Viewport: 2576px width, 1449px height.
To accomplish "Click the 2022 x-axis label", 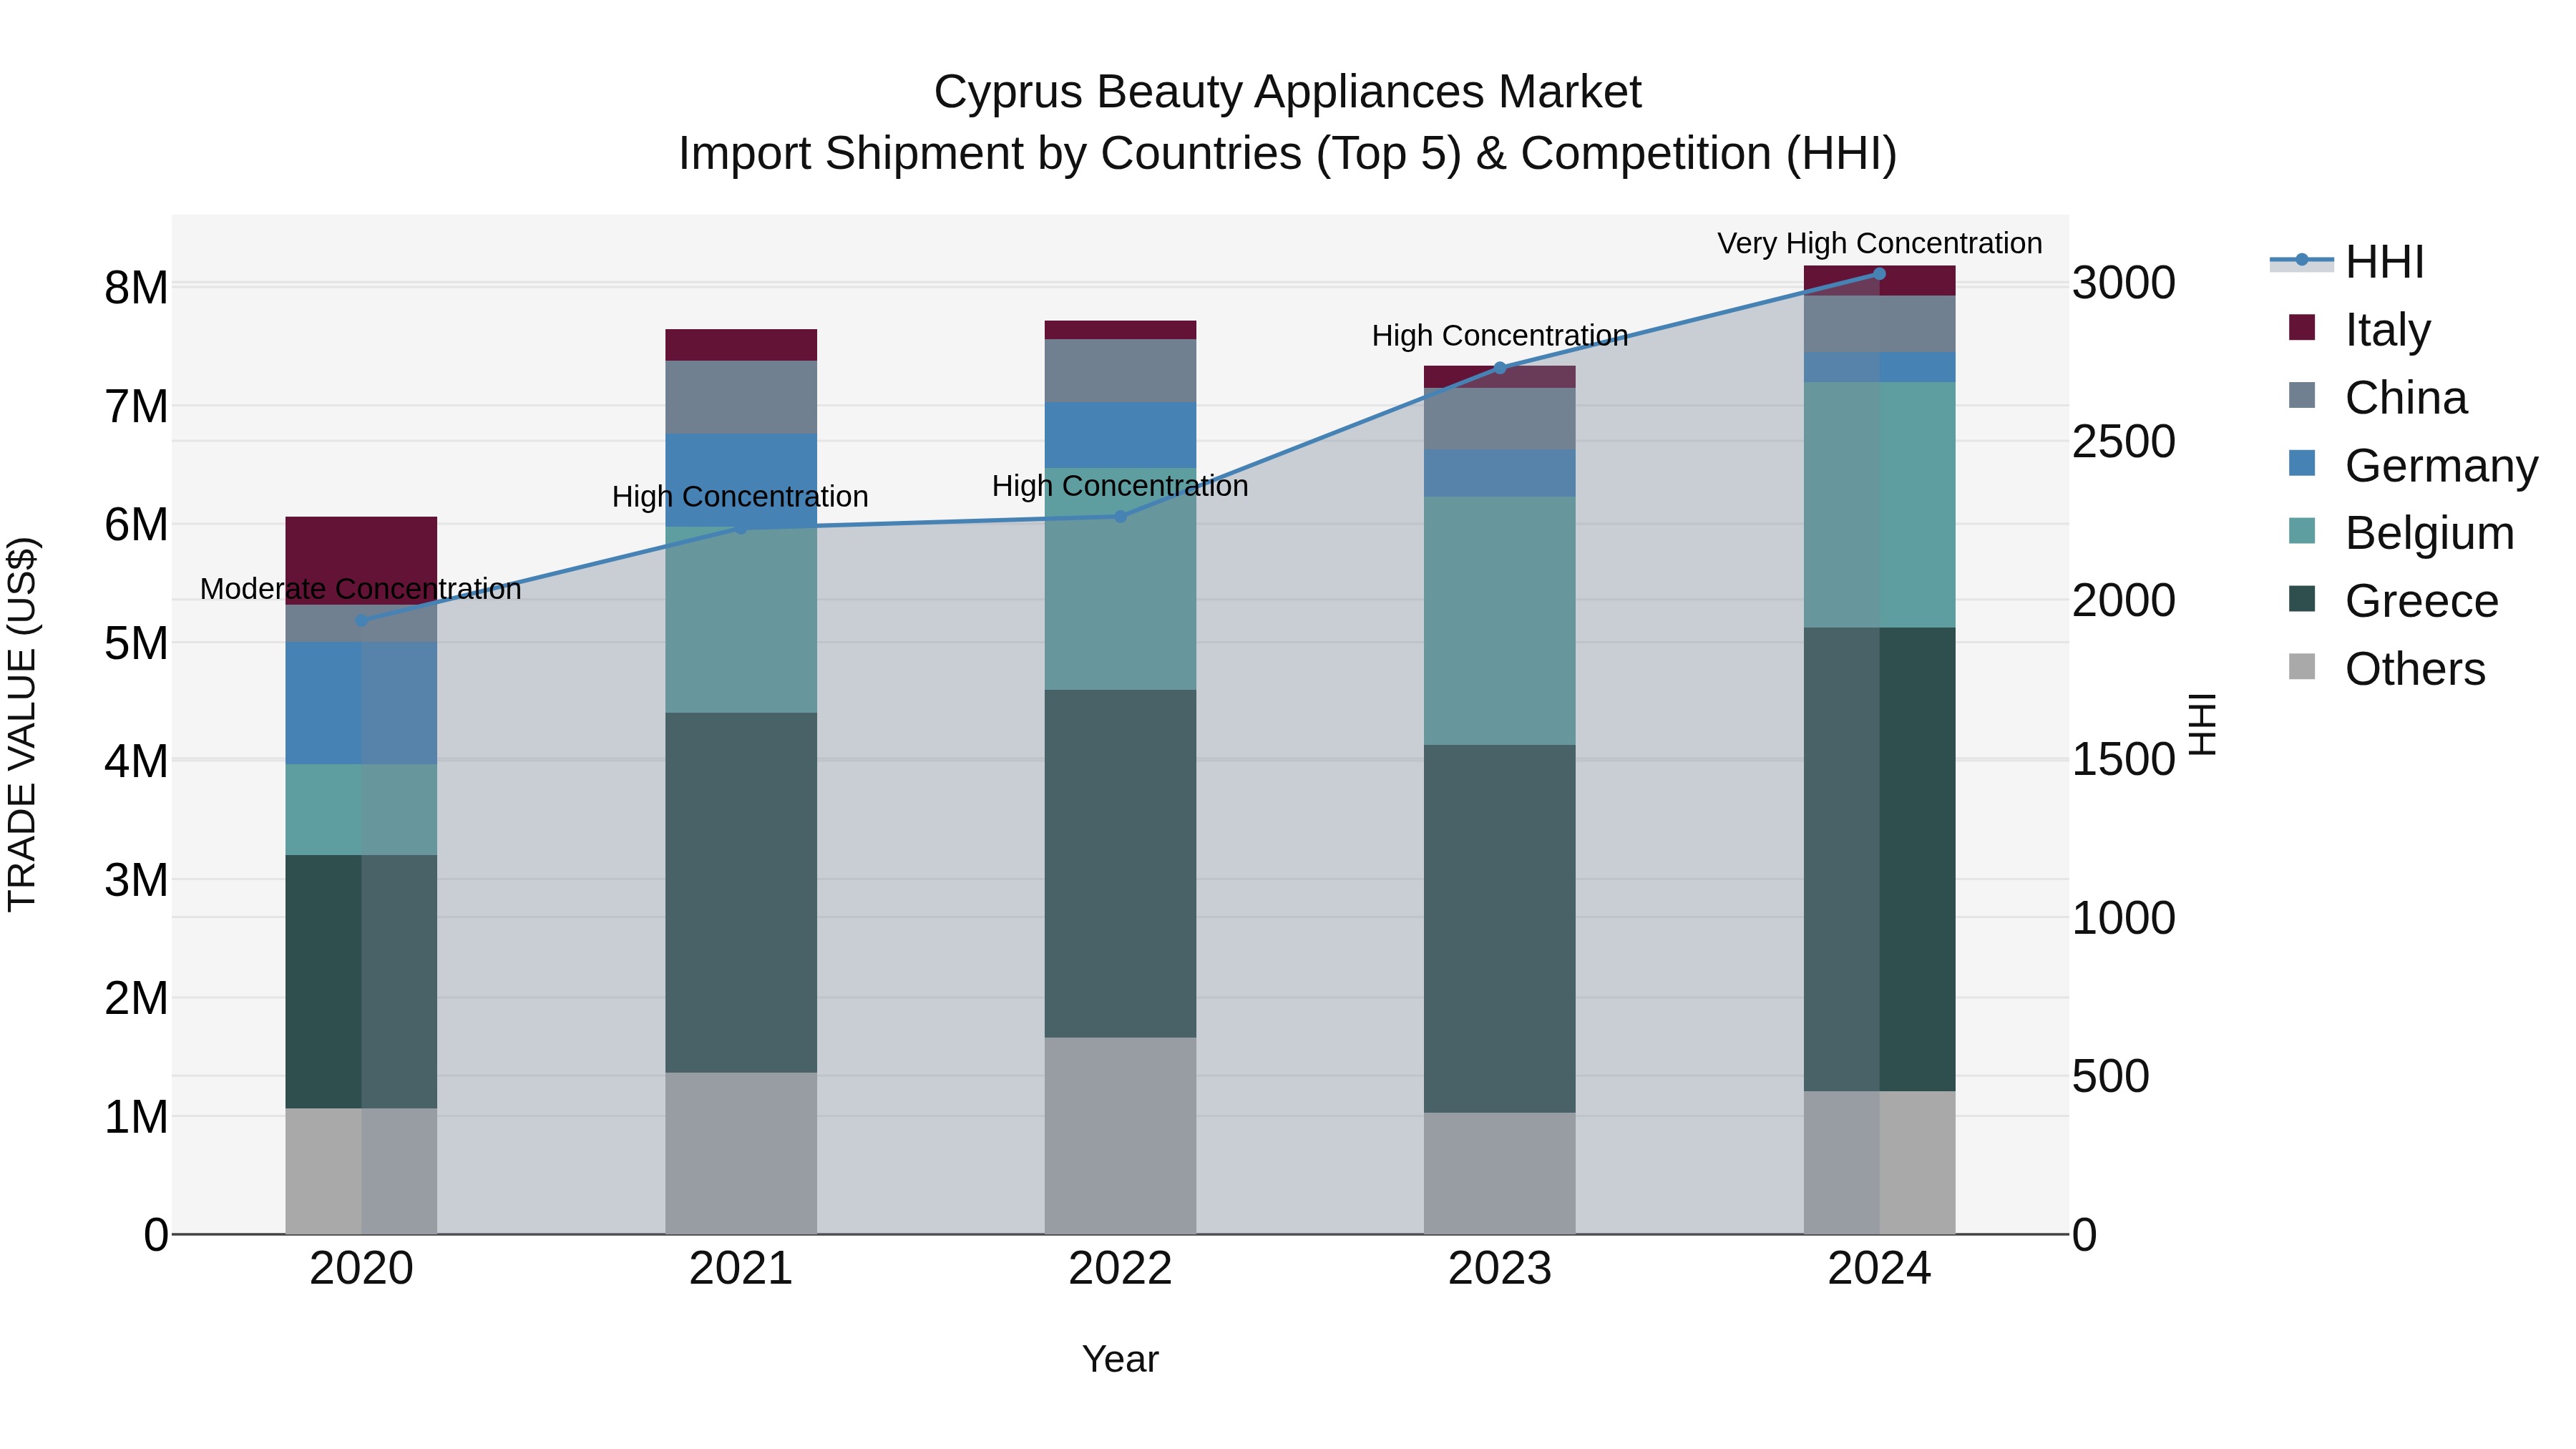I will 1120,1269.
